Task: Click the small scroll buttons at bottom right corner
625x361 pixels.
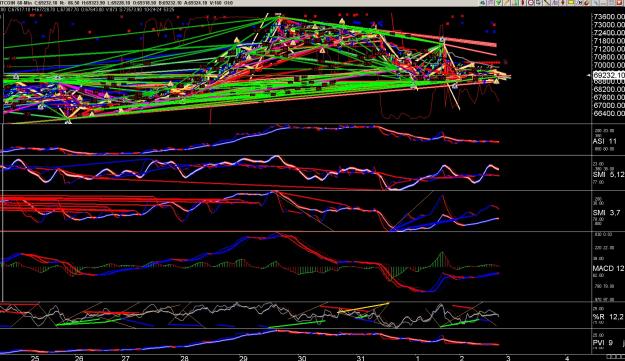Action: [x=615, y=357]
